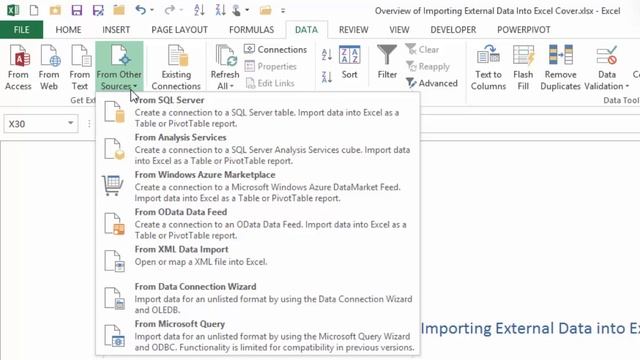The width and height of the screenshot is (640, 360).
Task: Switch to the HOME tab
Action: pos(69,30)
